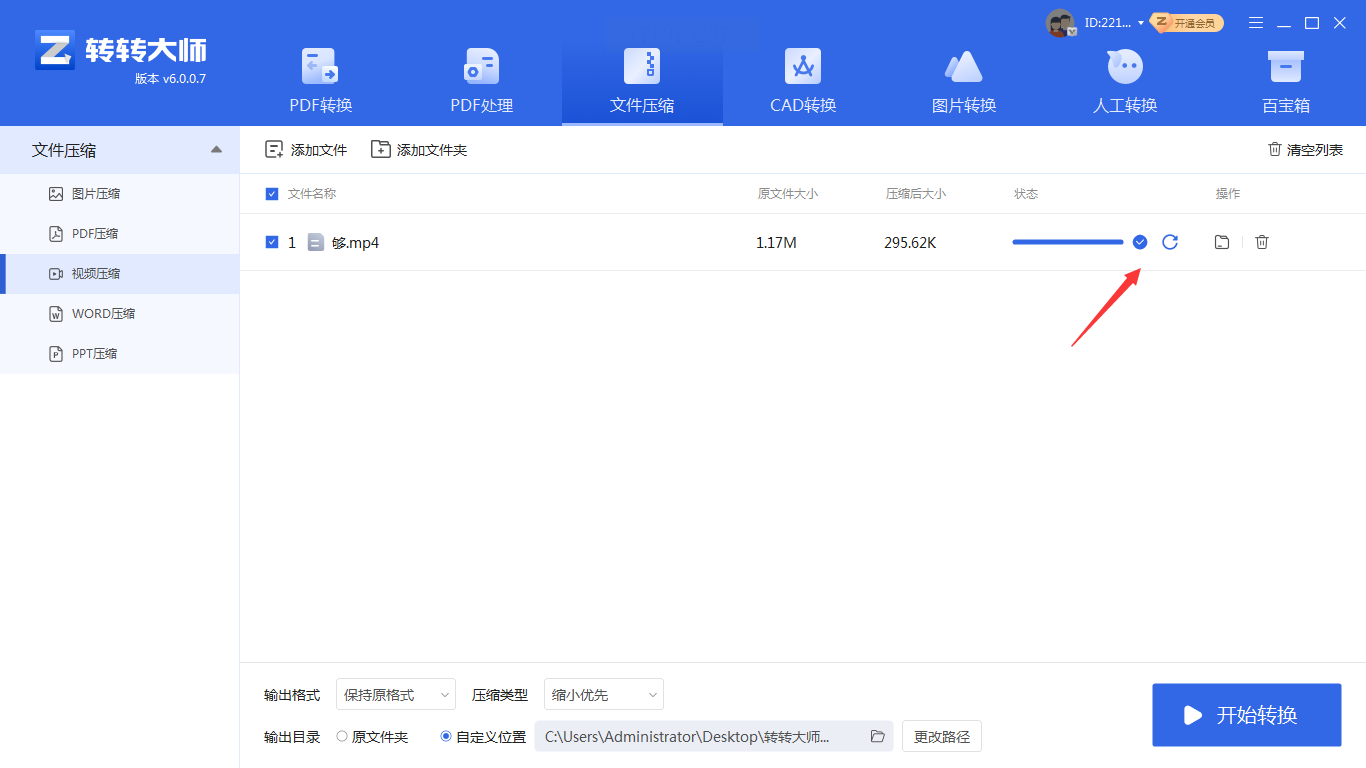The height and width of the screenshot is (768, 1366).
Task: Toggle the select-all checkbox beside 文件名称
Action: coord(272,194)
